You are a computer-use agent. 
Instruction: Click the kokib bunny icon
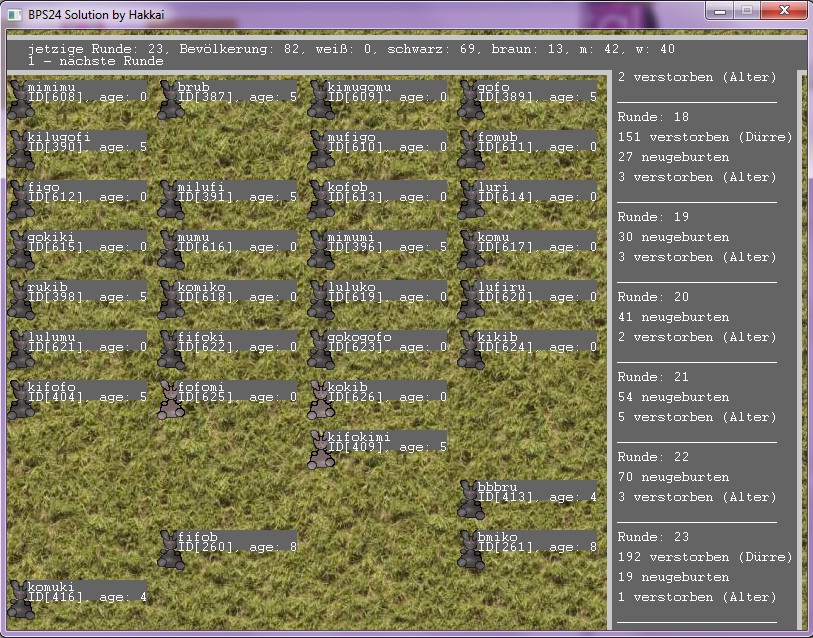pyautogui.click(x=320, y=399)
